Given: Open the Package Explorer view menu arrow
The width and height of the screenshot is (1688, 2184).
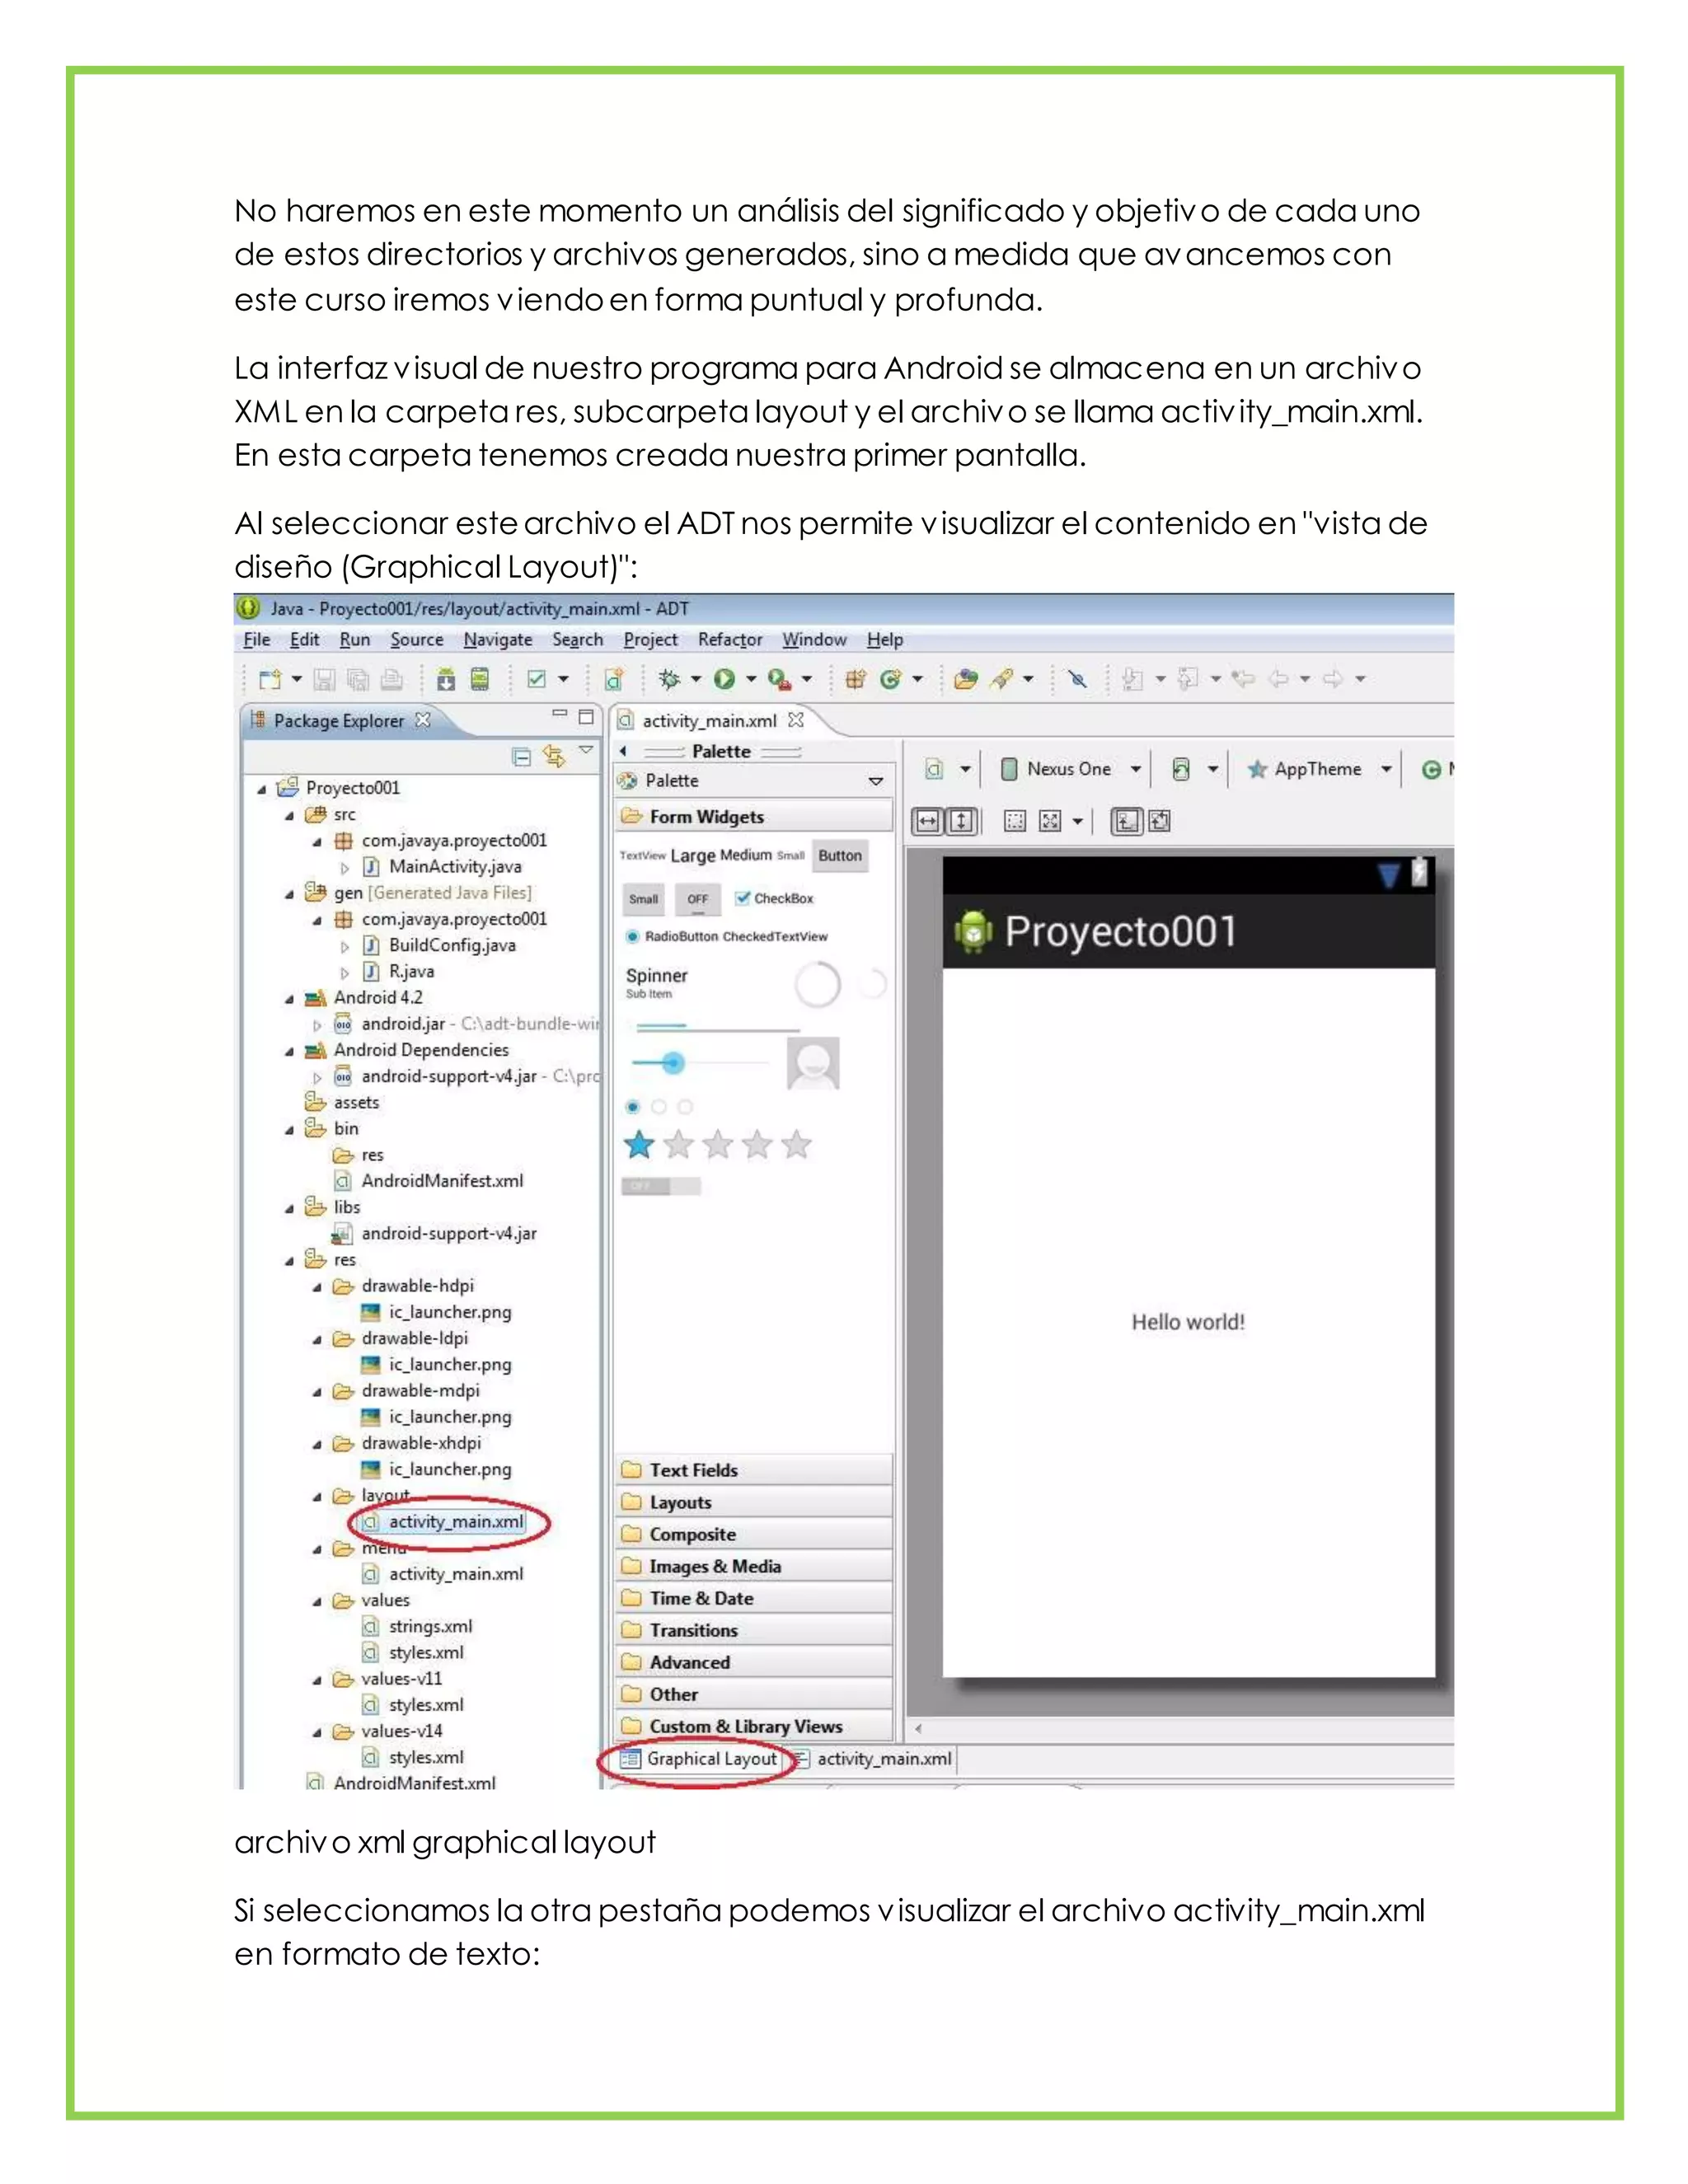Looking at the screenshot, I should tap(586, 750).
